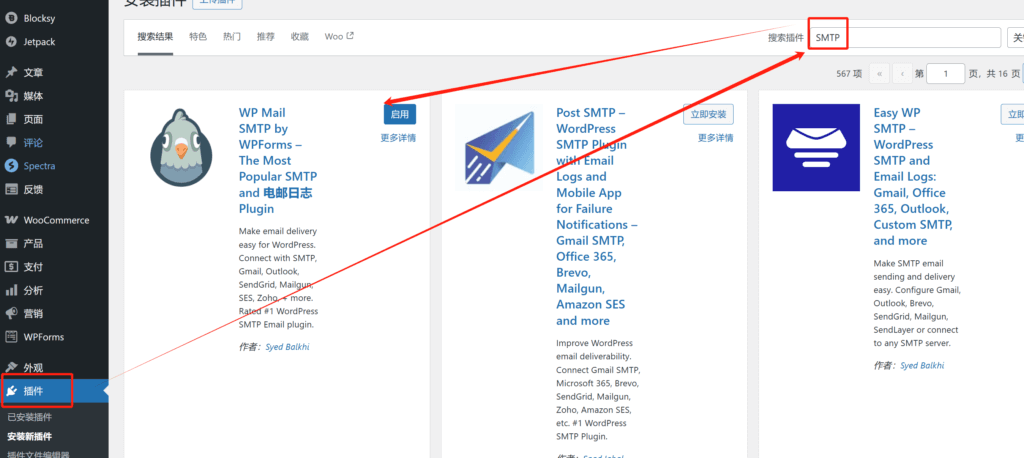Screen dimensions: 1024x458
Task: Click the comment bubble icon for 评论
Action: click(x=11, y=142)
